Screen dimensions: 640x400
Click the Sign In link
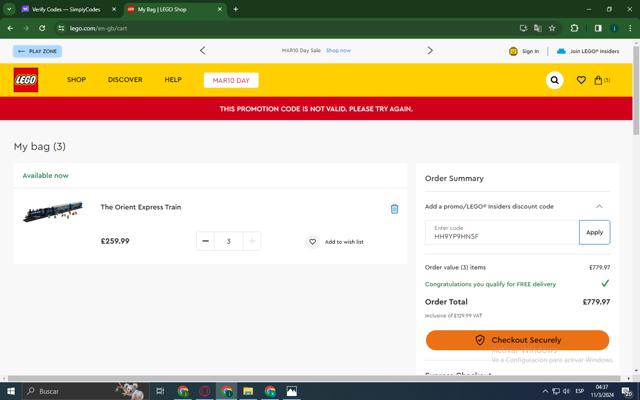[x=530, y=51]
